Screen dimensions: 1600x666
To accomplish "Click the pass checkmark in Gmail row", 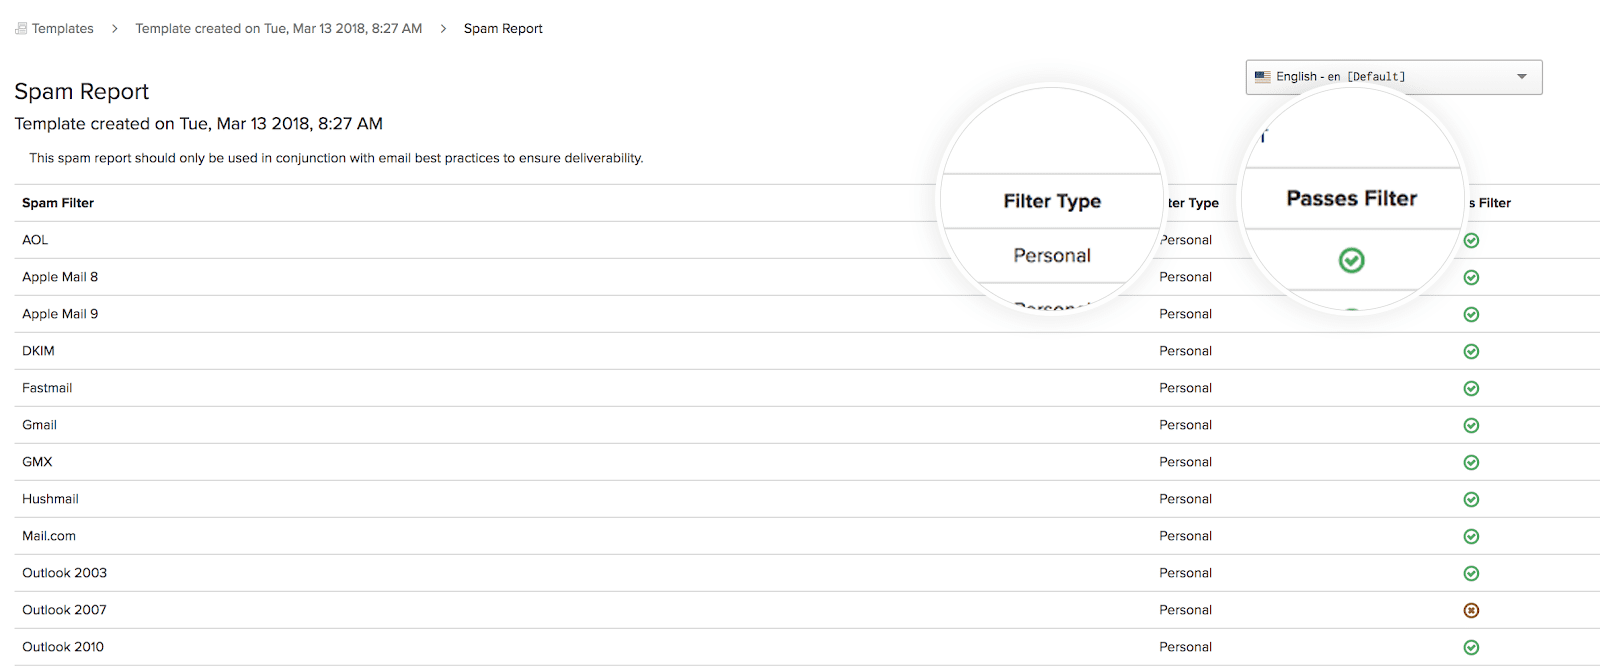I will pyautogui.click(x=1471, y=425).
